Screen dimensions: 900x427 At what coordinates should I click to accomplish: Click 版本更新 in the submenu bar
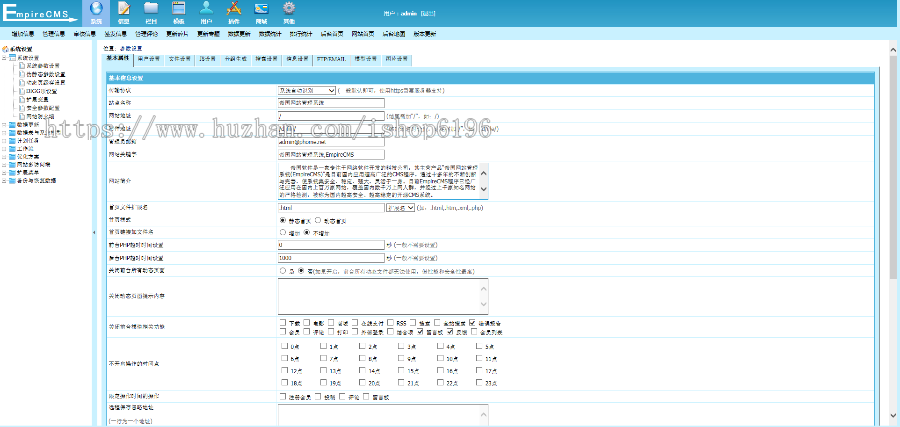coord(425,34)
